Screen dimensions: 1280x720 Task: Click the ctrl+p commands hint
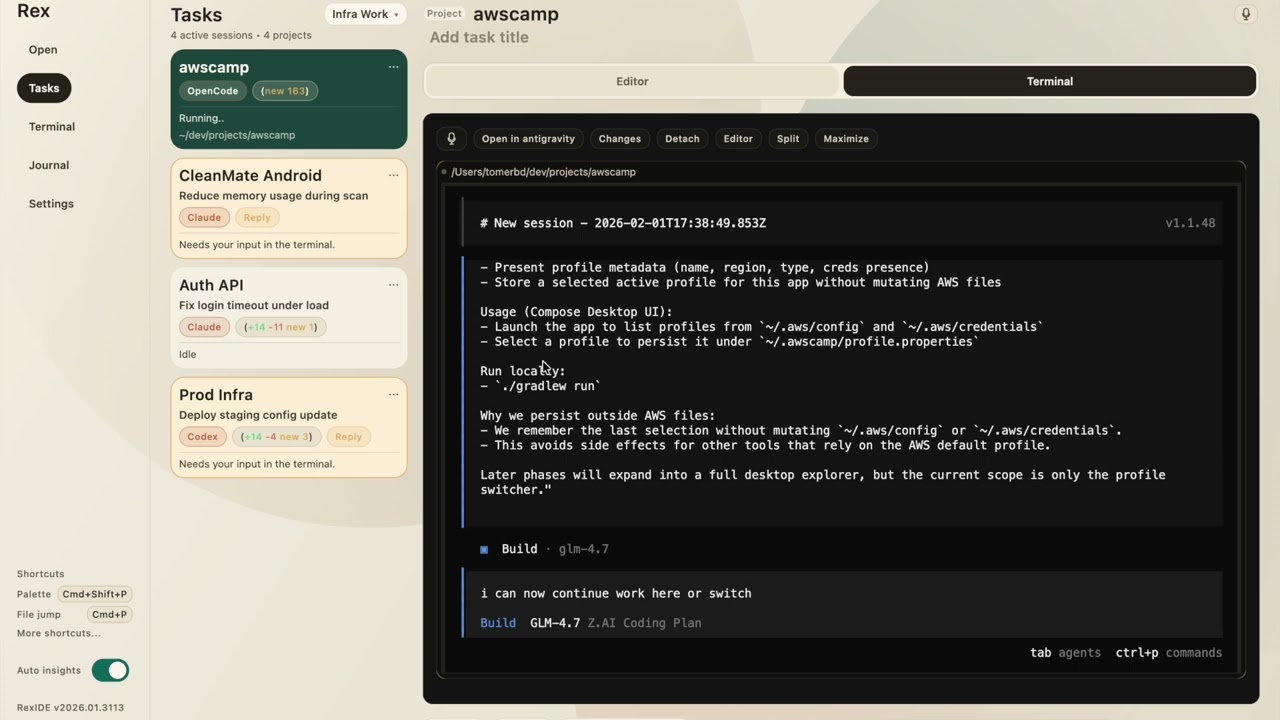[1169, 653]
